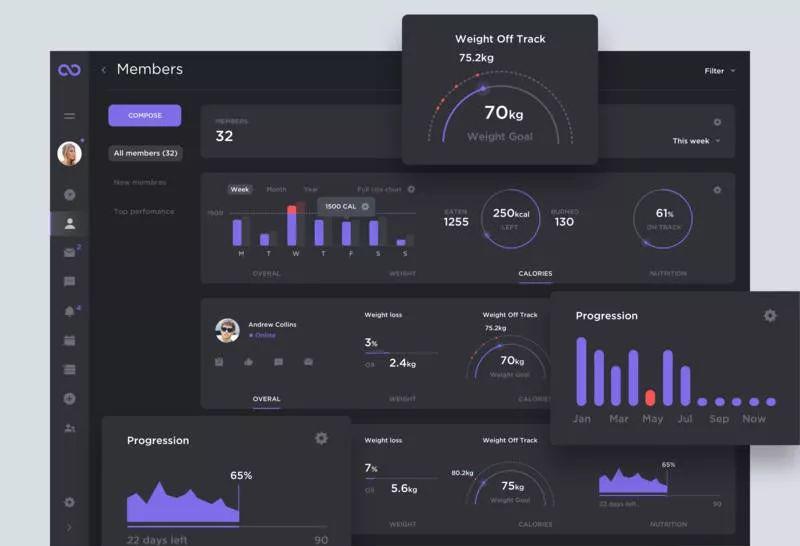Switch the calorie chart to Week
800x546 pixels.
[240, 189]
